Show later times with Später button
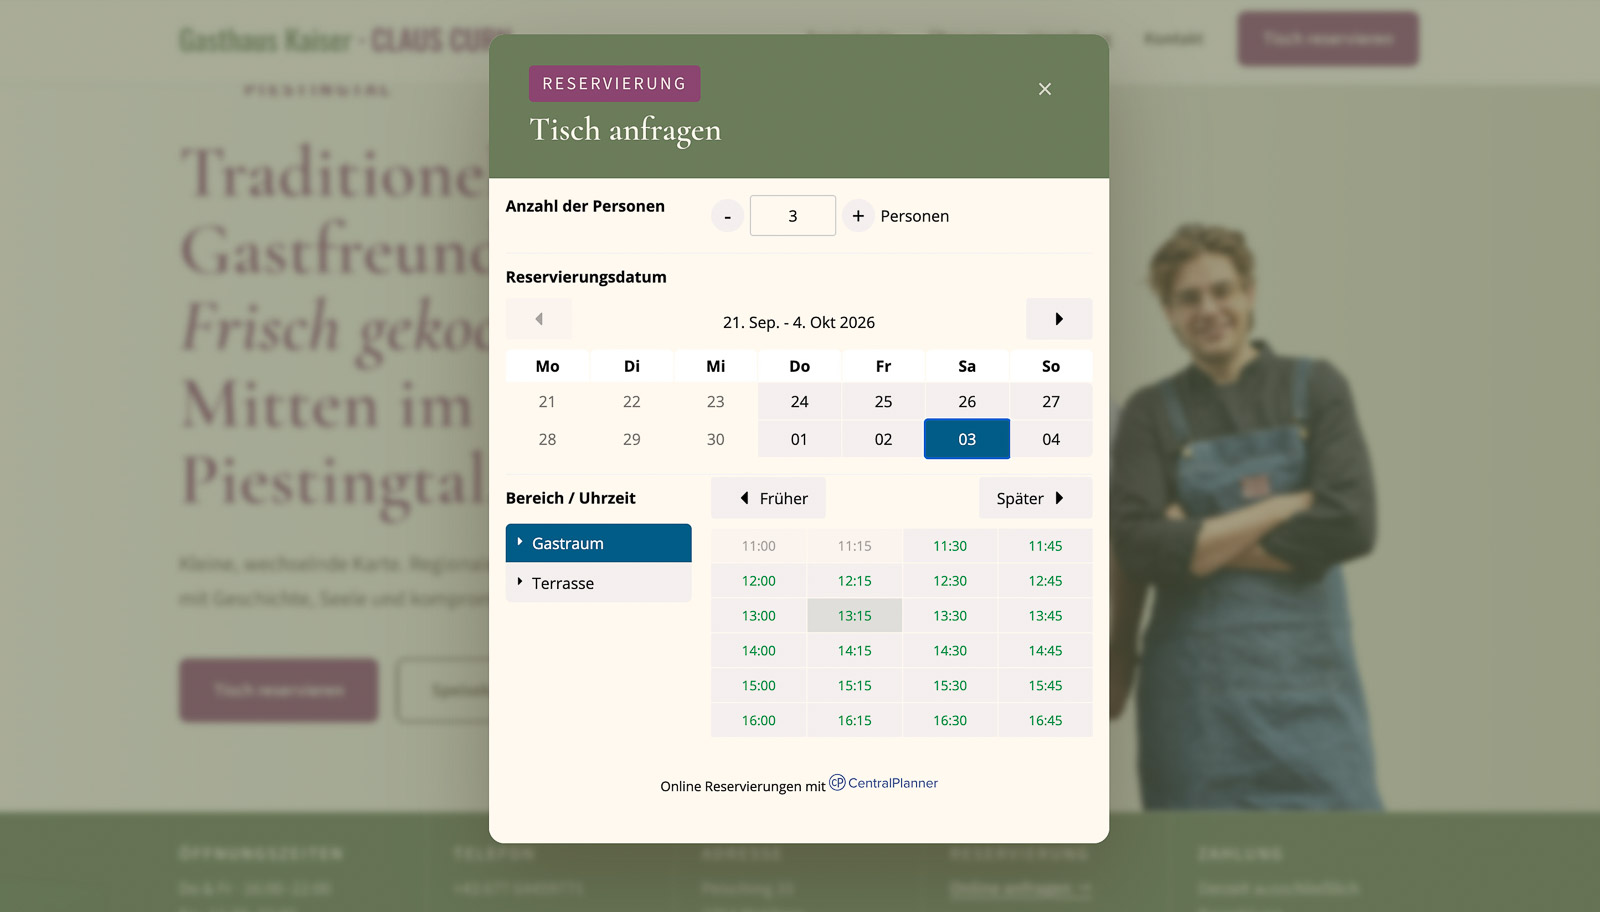 tap(1036, 498)
